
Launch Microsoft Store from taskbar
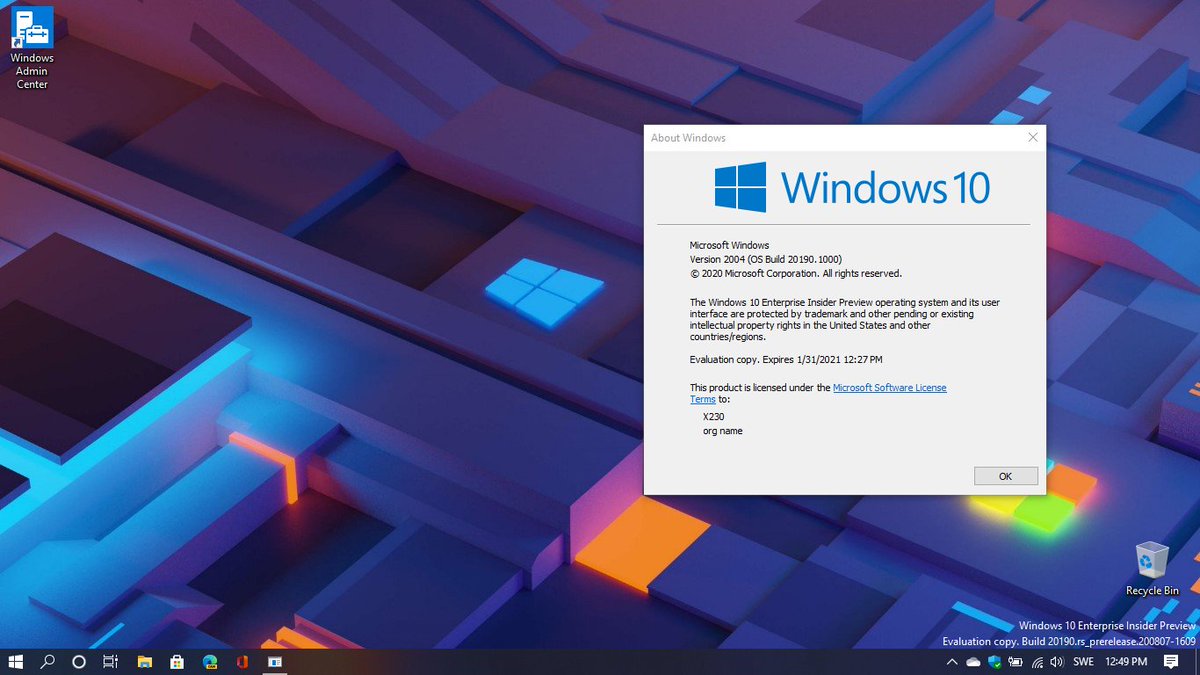[177, 662]
